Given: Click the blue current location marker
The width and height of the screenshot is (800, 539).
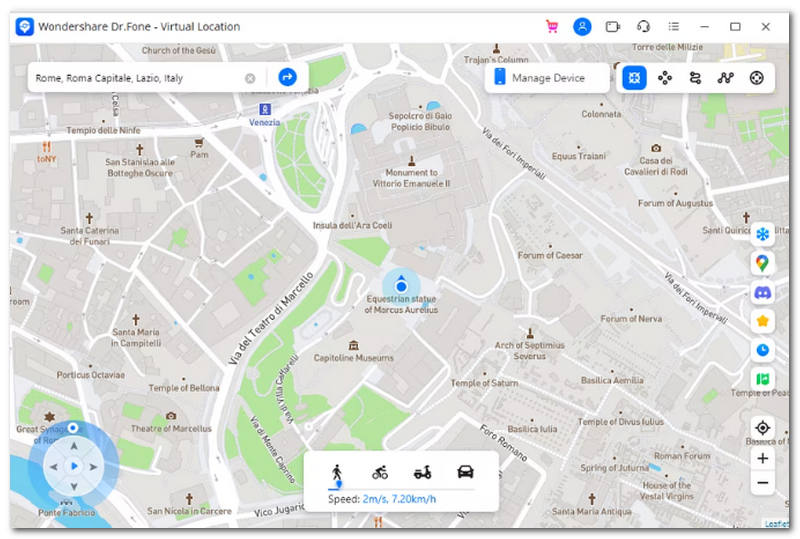Looking at the screenshot, I should (x=401, y=286).
